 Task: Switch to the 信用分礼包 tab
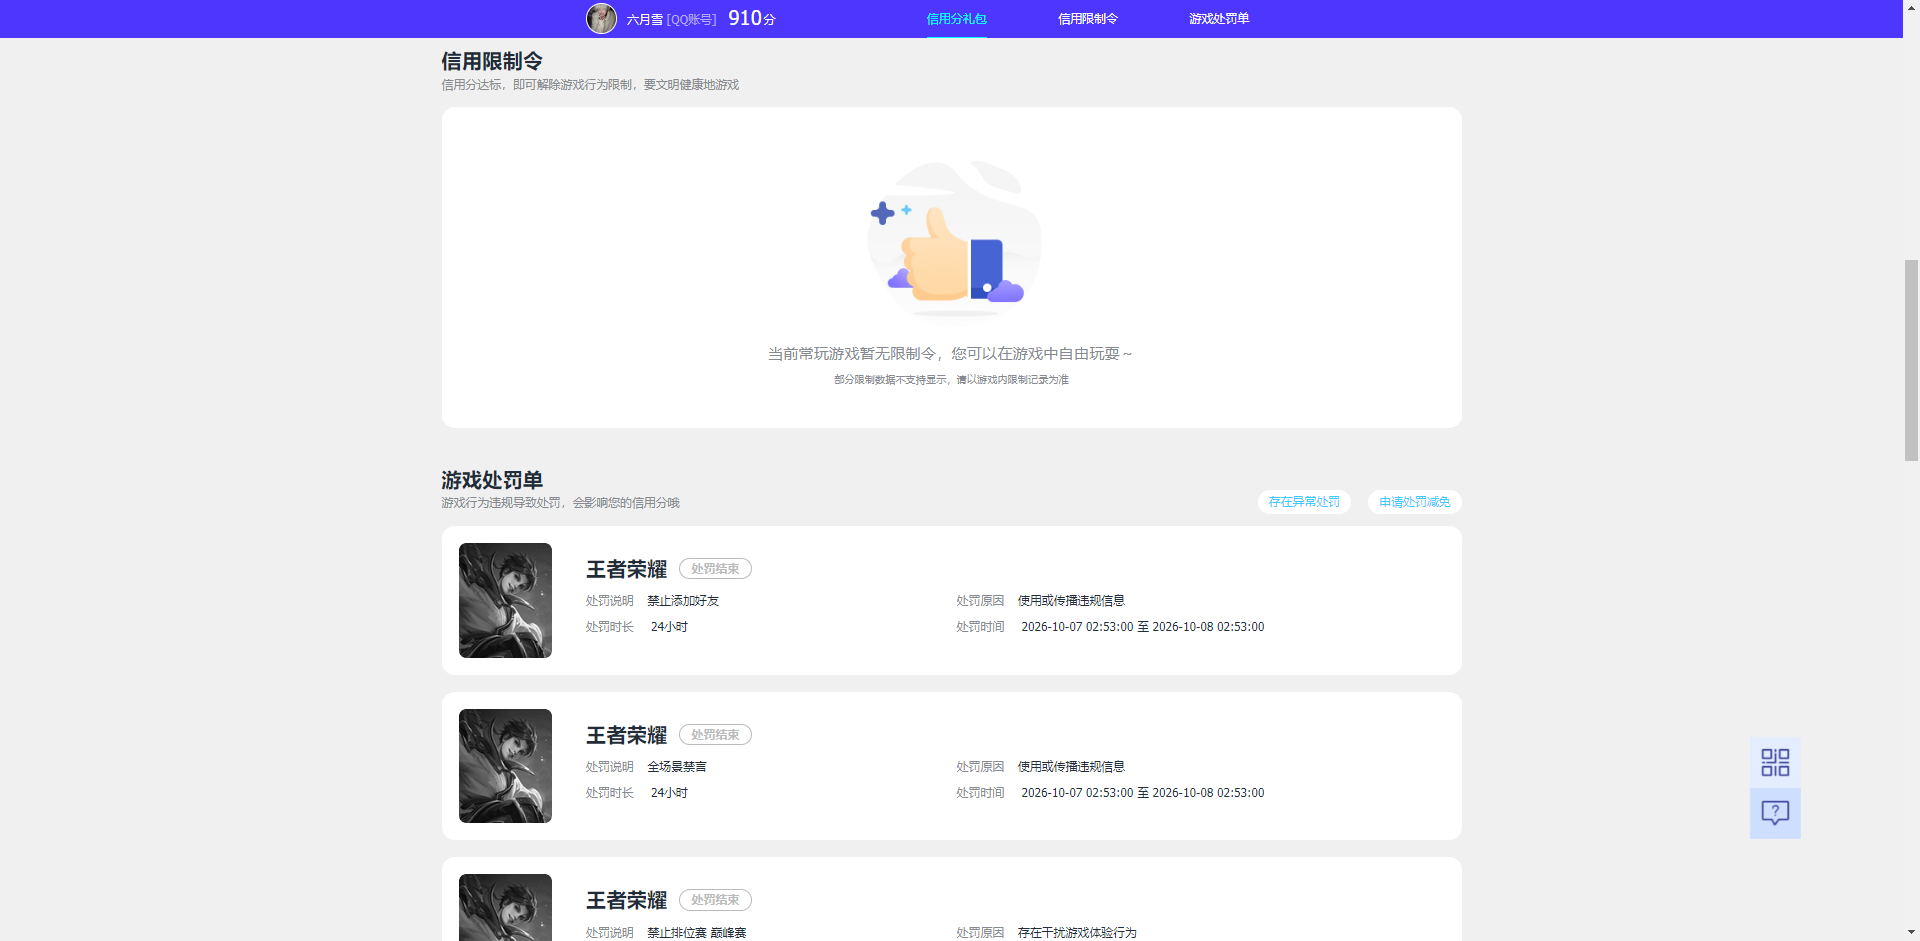[x=956, y=19]
